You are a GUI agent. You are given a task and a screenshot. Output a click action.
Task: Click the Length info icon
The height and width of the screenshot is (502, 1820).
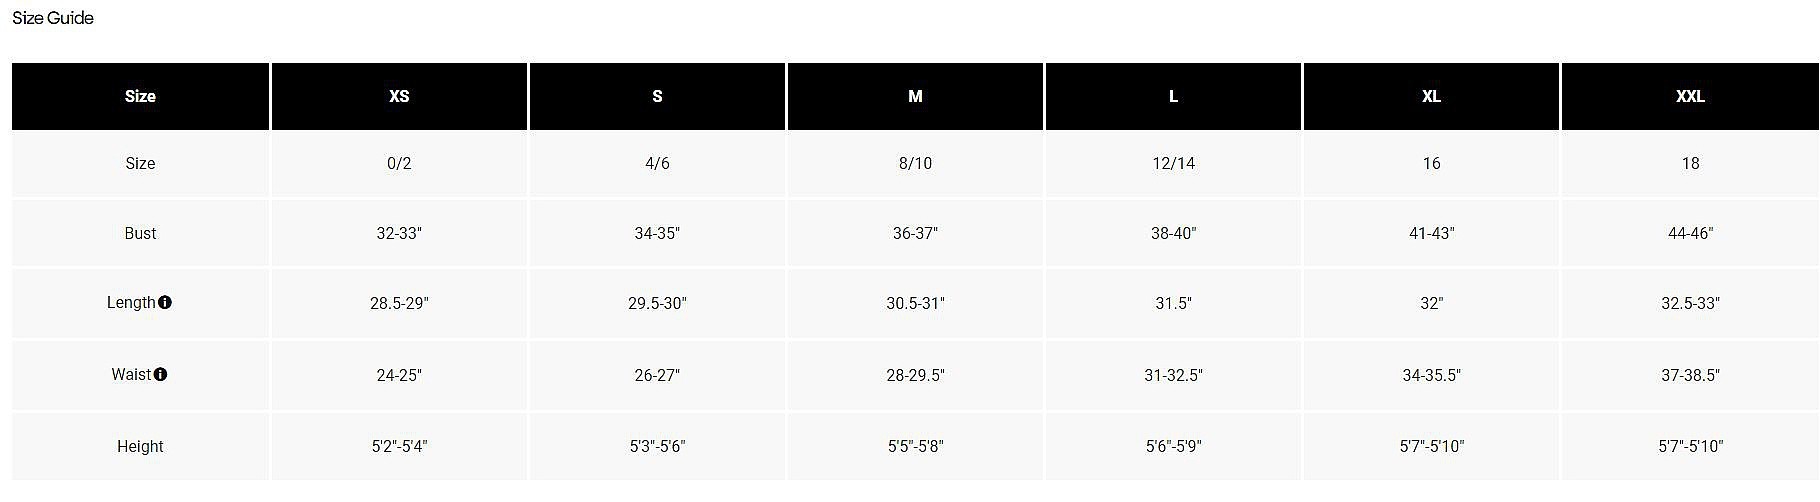[165, 302]
